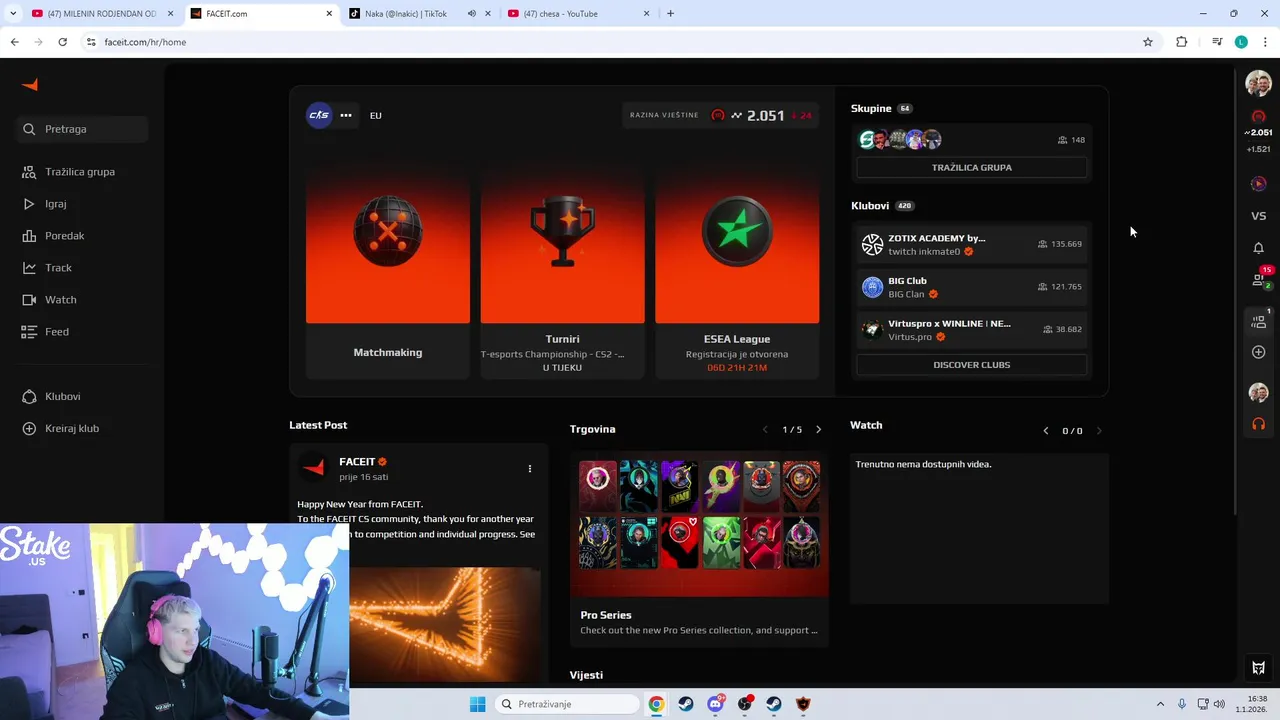Click the FACEIT post firework image
This screenshot has width=1280, height=720.
pyautogui.click(x=445, y=625)
